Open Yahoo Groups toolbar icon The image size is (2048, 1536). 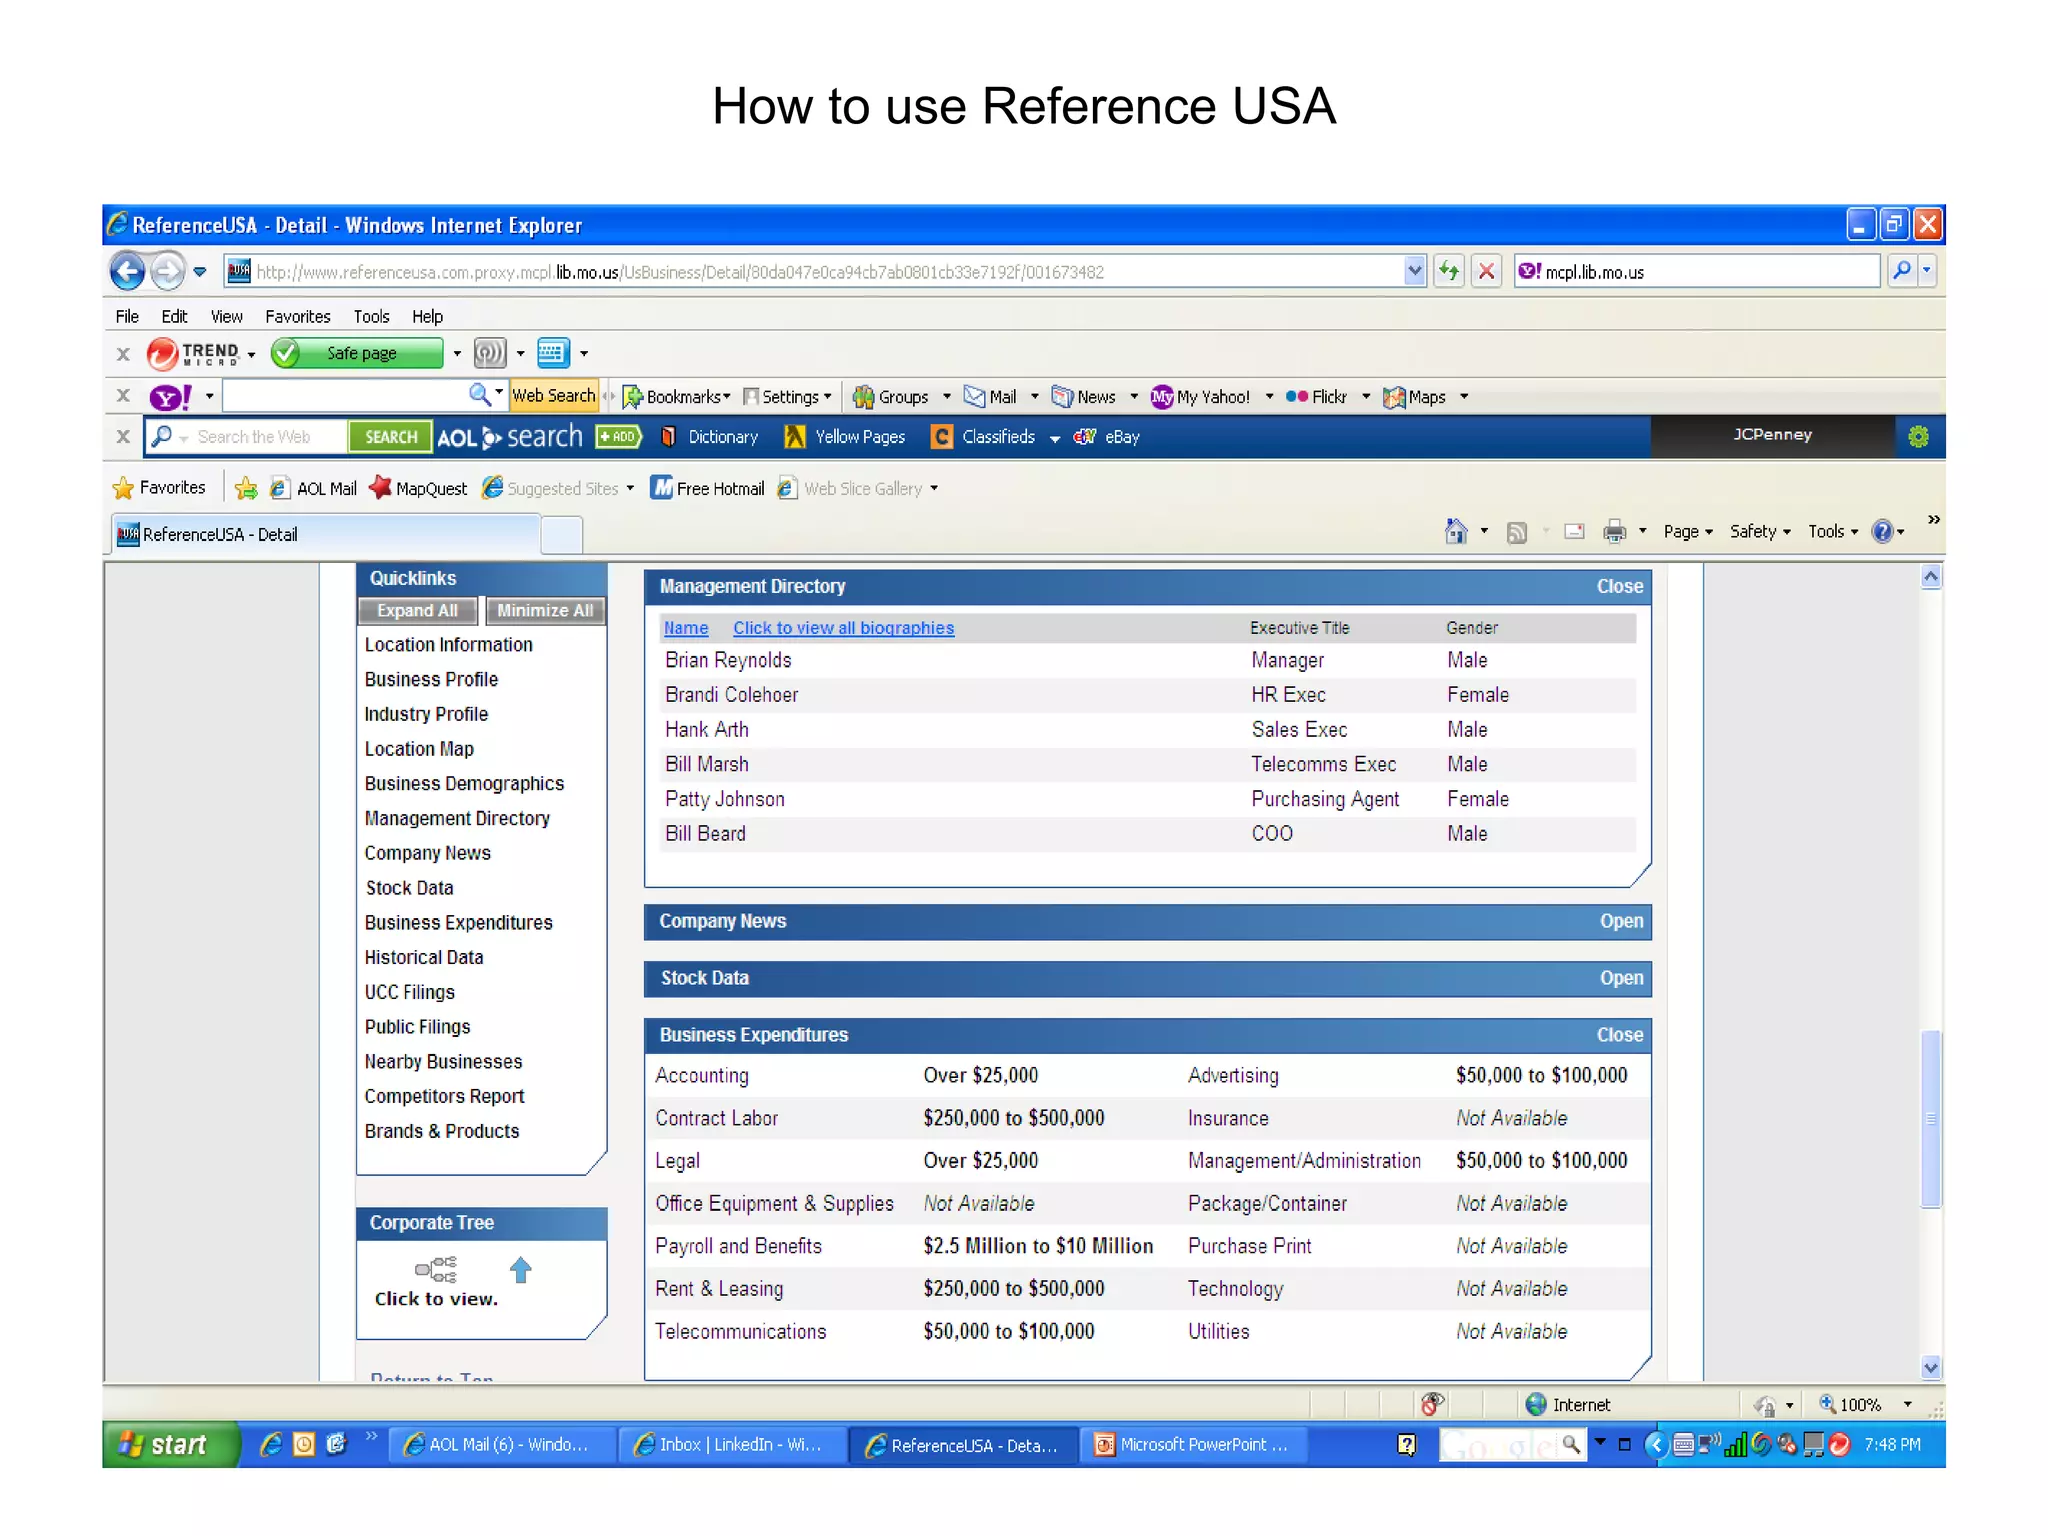coord(891,397)
